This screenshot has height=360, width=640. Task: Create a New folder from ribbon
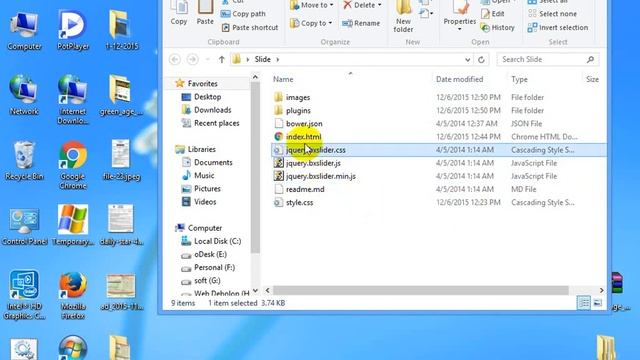point(403,16)
